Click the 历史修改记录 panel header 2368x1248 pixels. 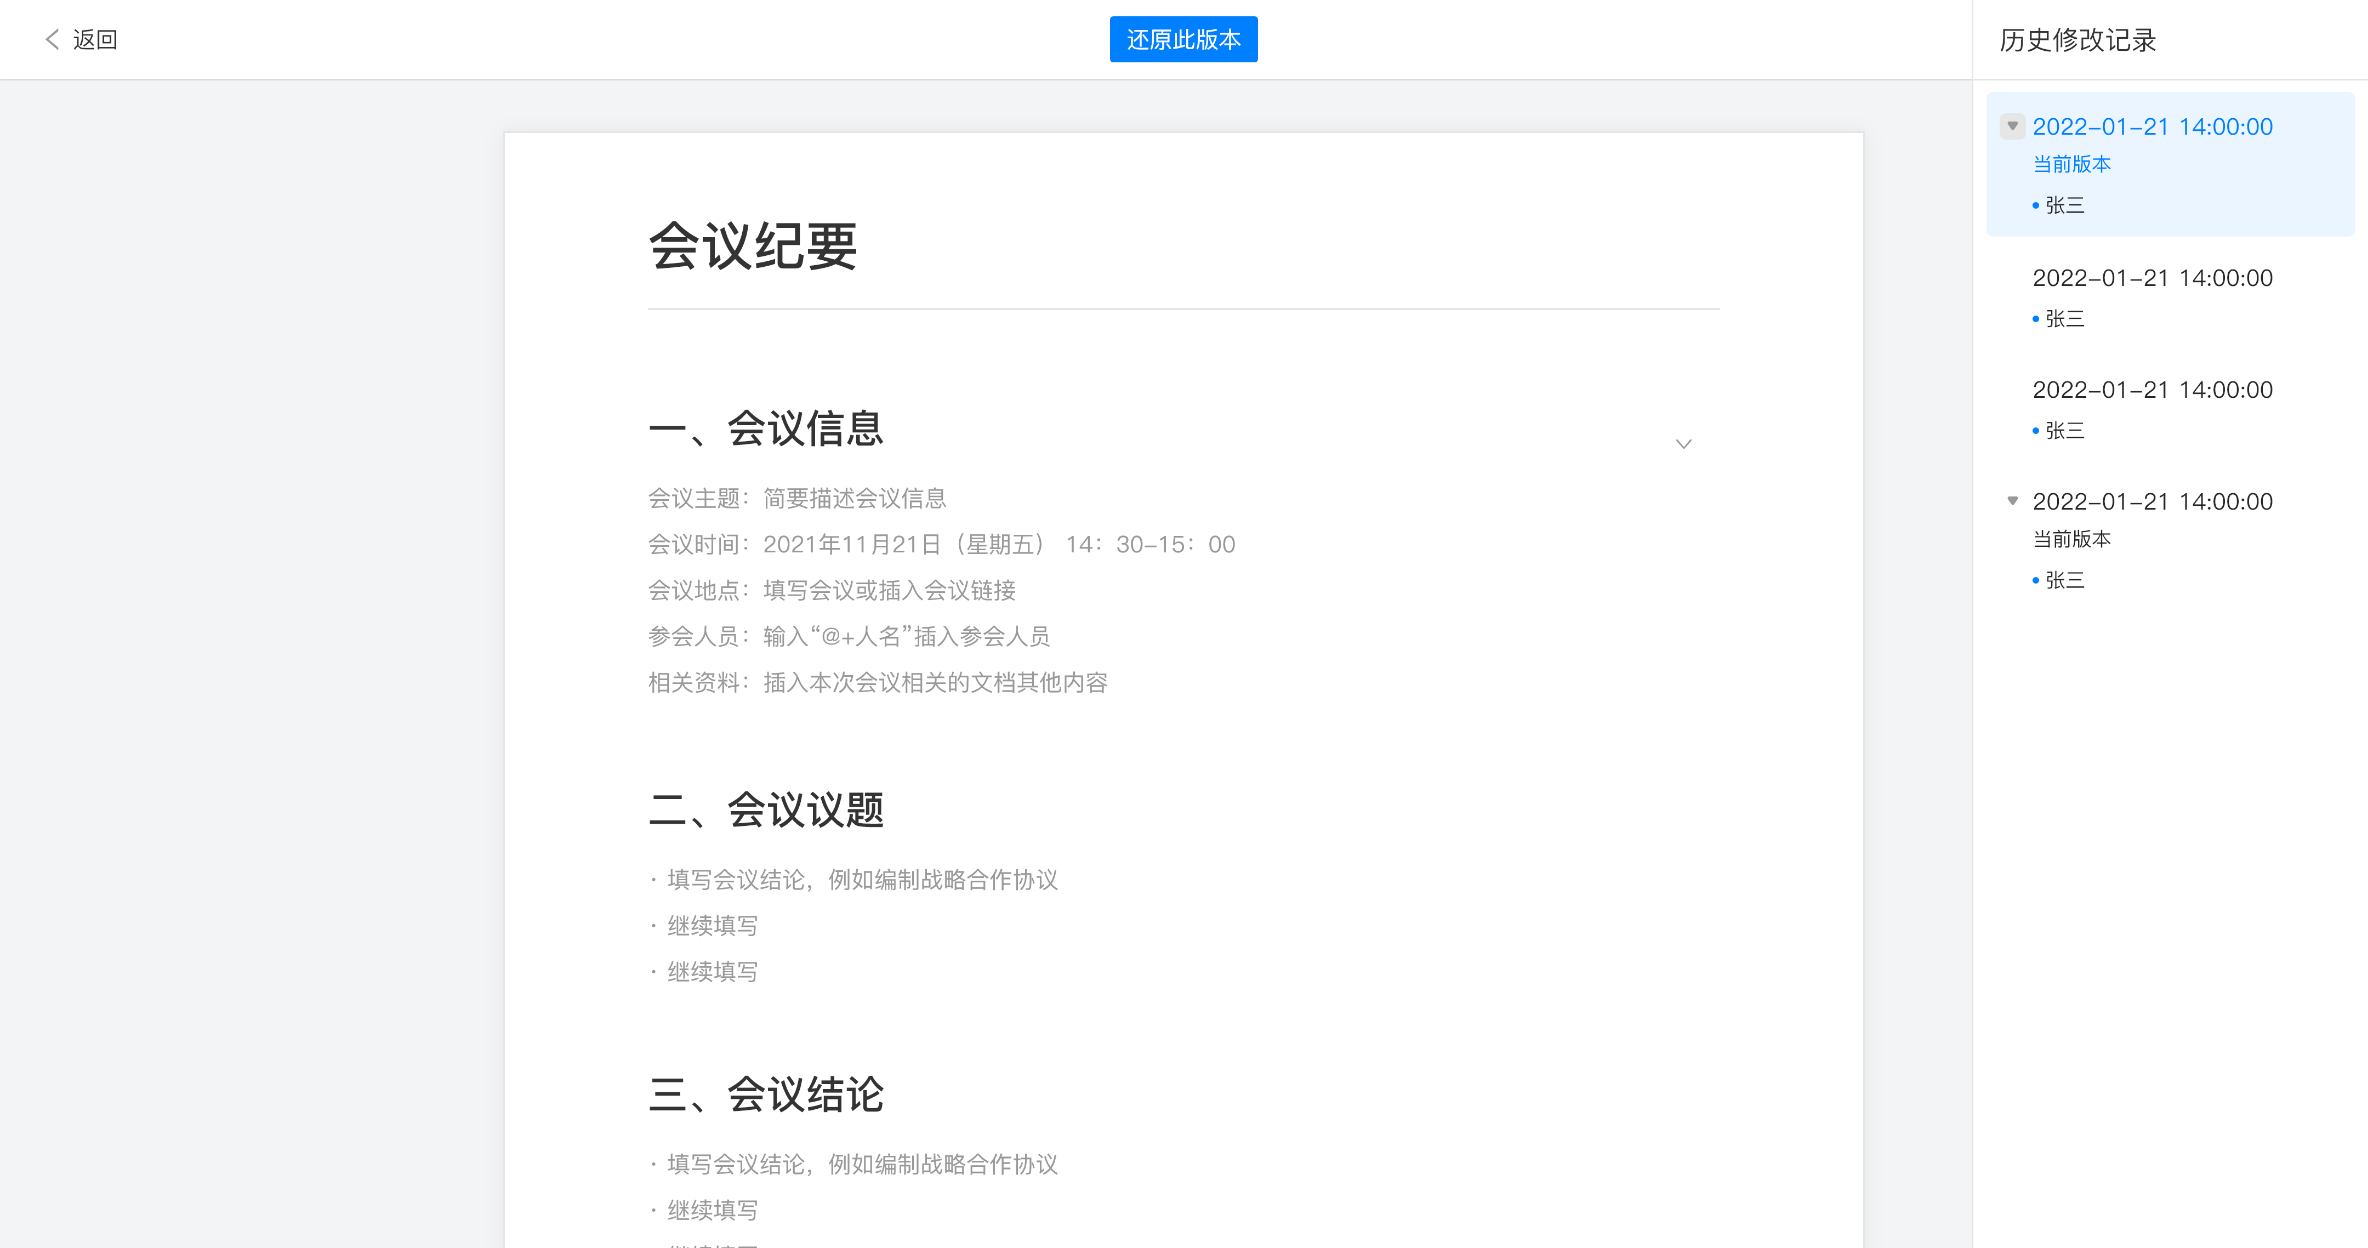pyautogui.click(x=2077, y=40)
